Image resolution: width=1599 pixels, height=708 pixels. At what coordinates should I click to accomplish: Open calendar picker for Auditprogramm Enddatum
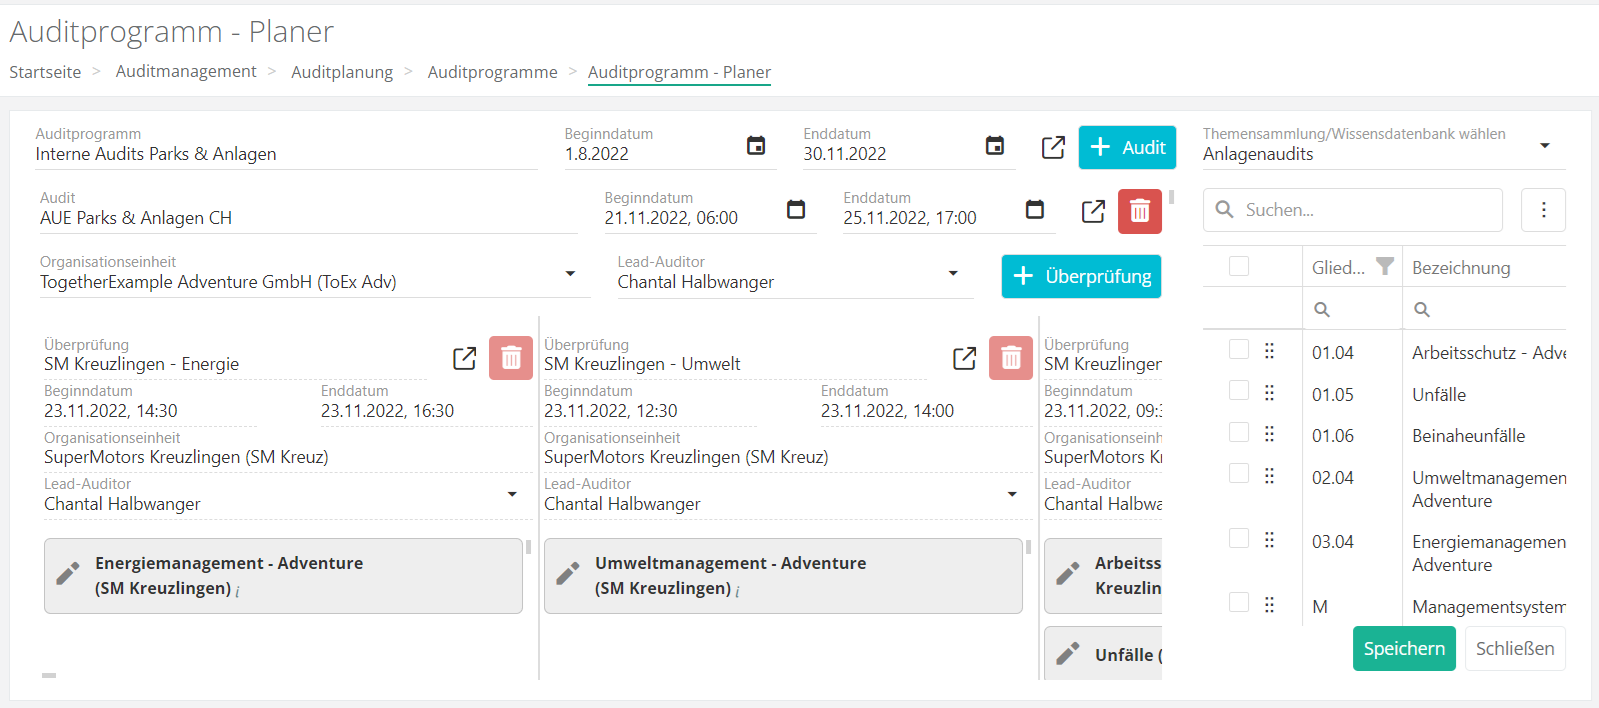click(995, 146)
